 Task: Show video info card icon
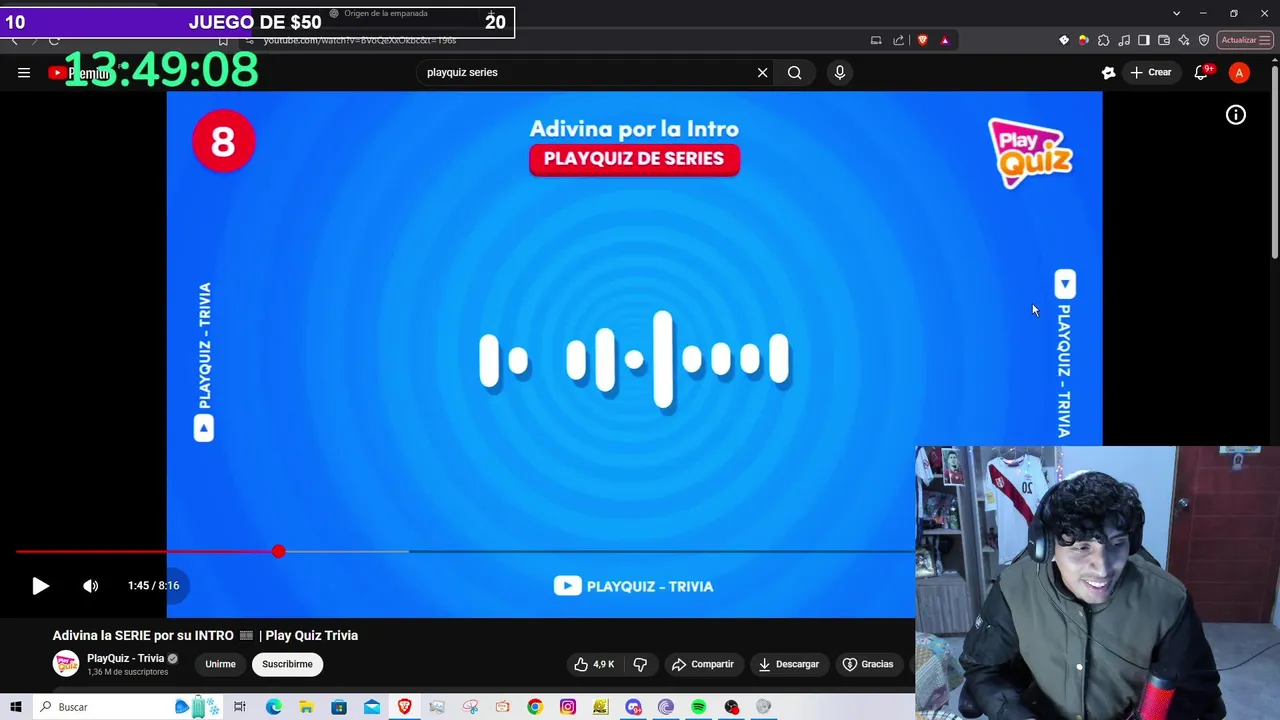[1236, 115]
